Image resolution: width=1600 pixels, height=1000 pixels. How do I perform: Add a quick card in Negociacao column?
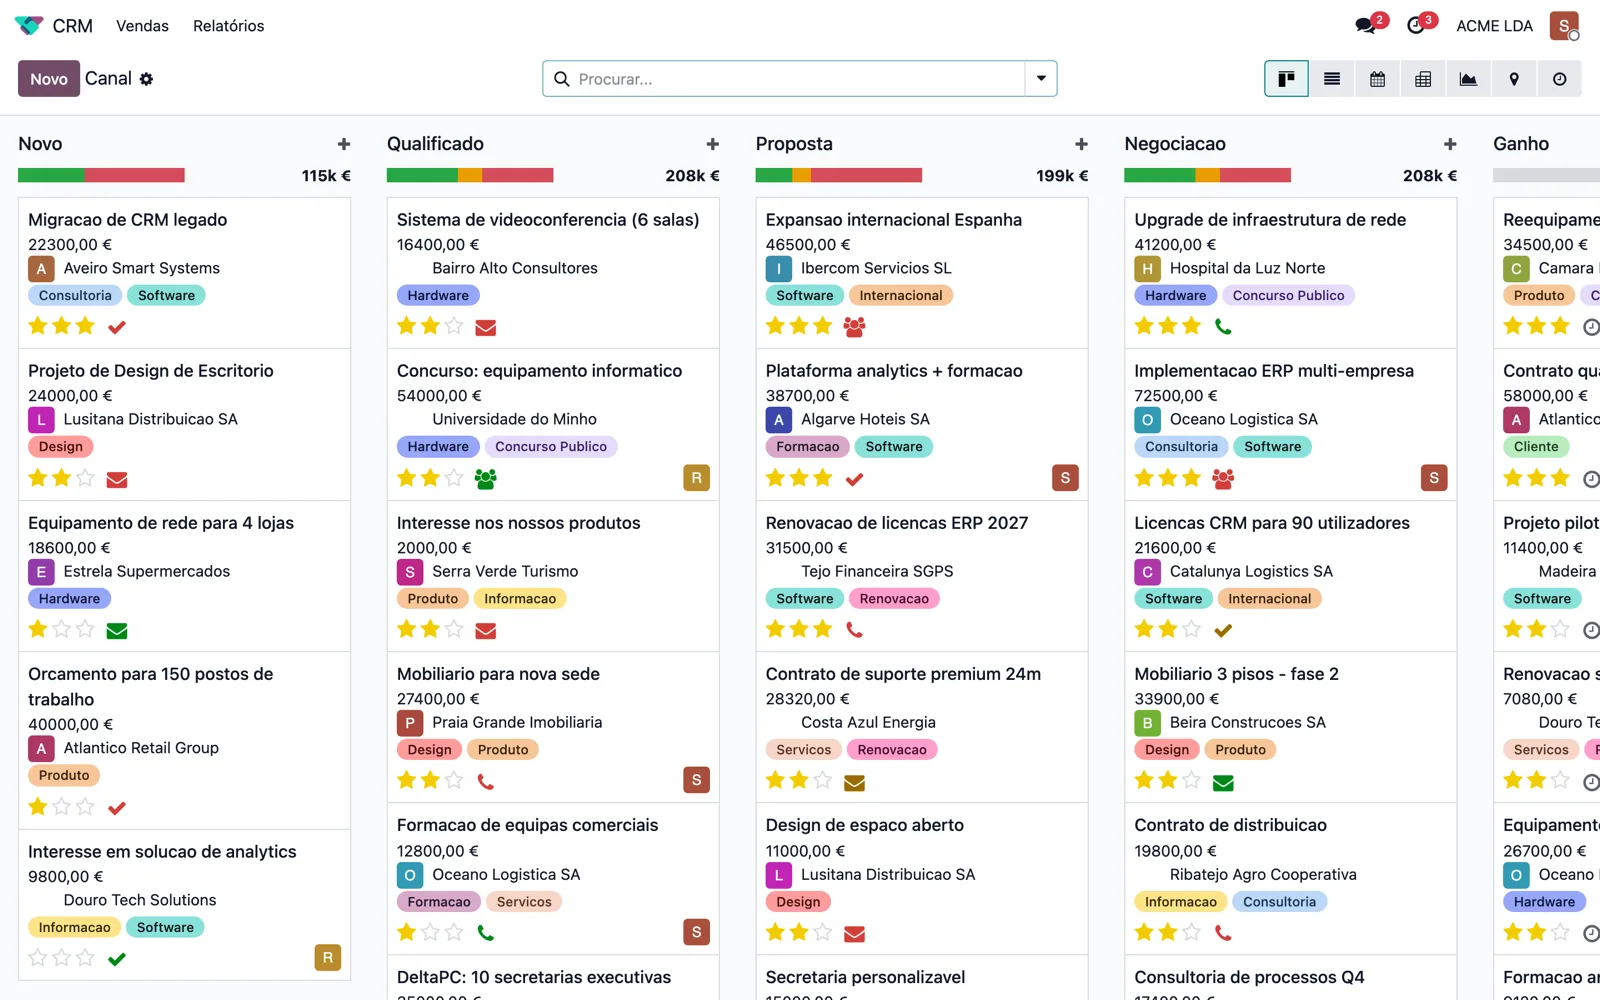click(x=1450, y=144)
